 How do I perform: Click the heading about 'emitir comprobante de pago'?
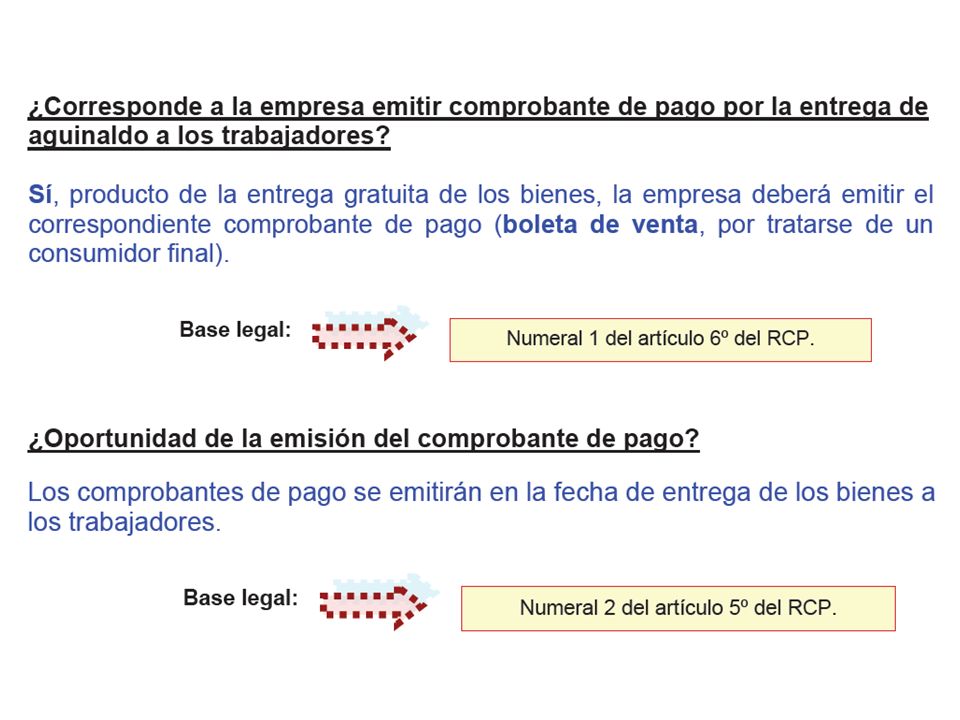tap(478, 121)
